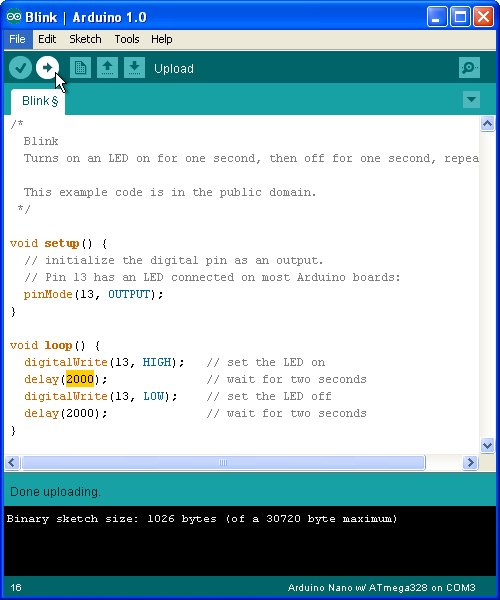Open a sketch with the up-arrow icon
This screenshot has width=500, height=600.
click(x=107, y=68)
